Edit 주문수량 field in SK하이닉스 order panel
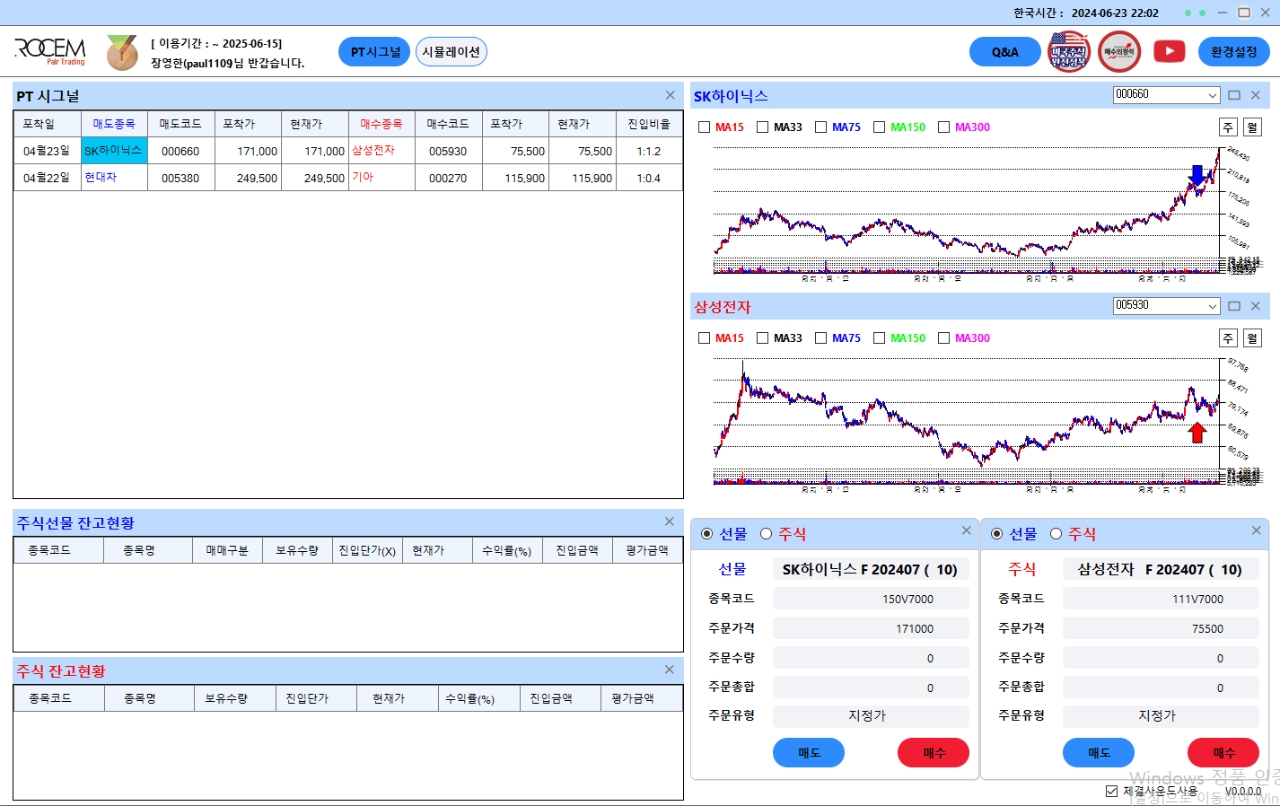This screenshot has width=1280, height=806. point(871,658)
